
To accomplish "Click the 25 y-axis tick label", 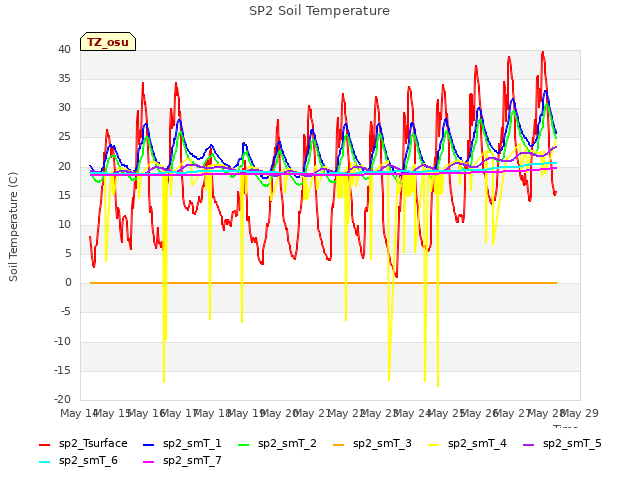I will point(64,137).
